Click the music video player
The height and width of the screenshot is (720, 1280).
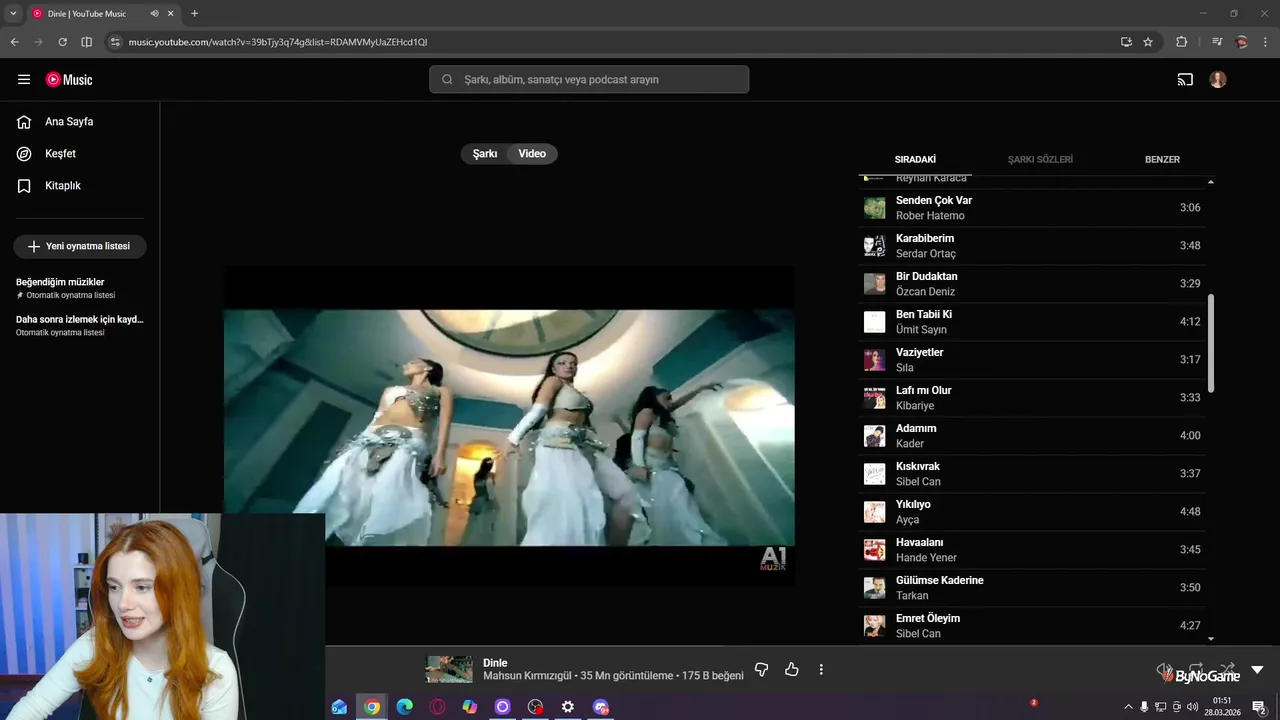click(x=509, y=426)
